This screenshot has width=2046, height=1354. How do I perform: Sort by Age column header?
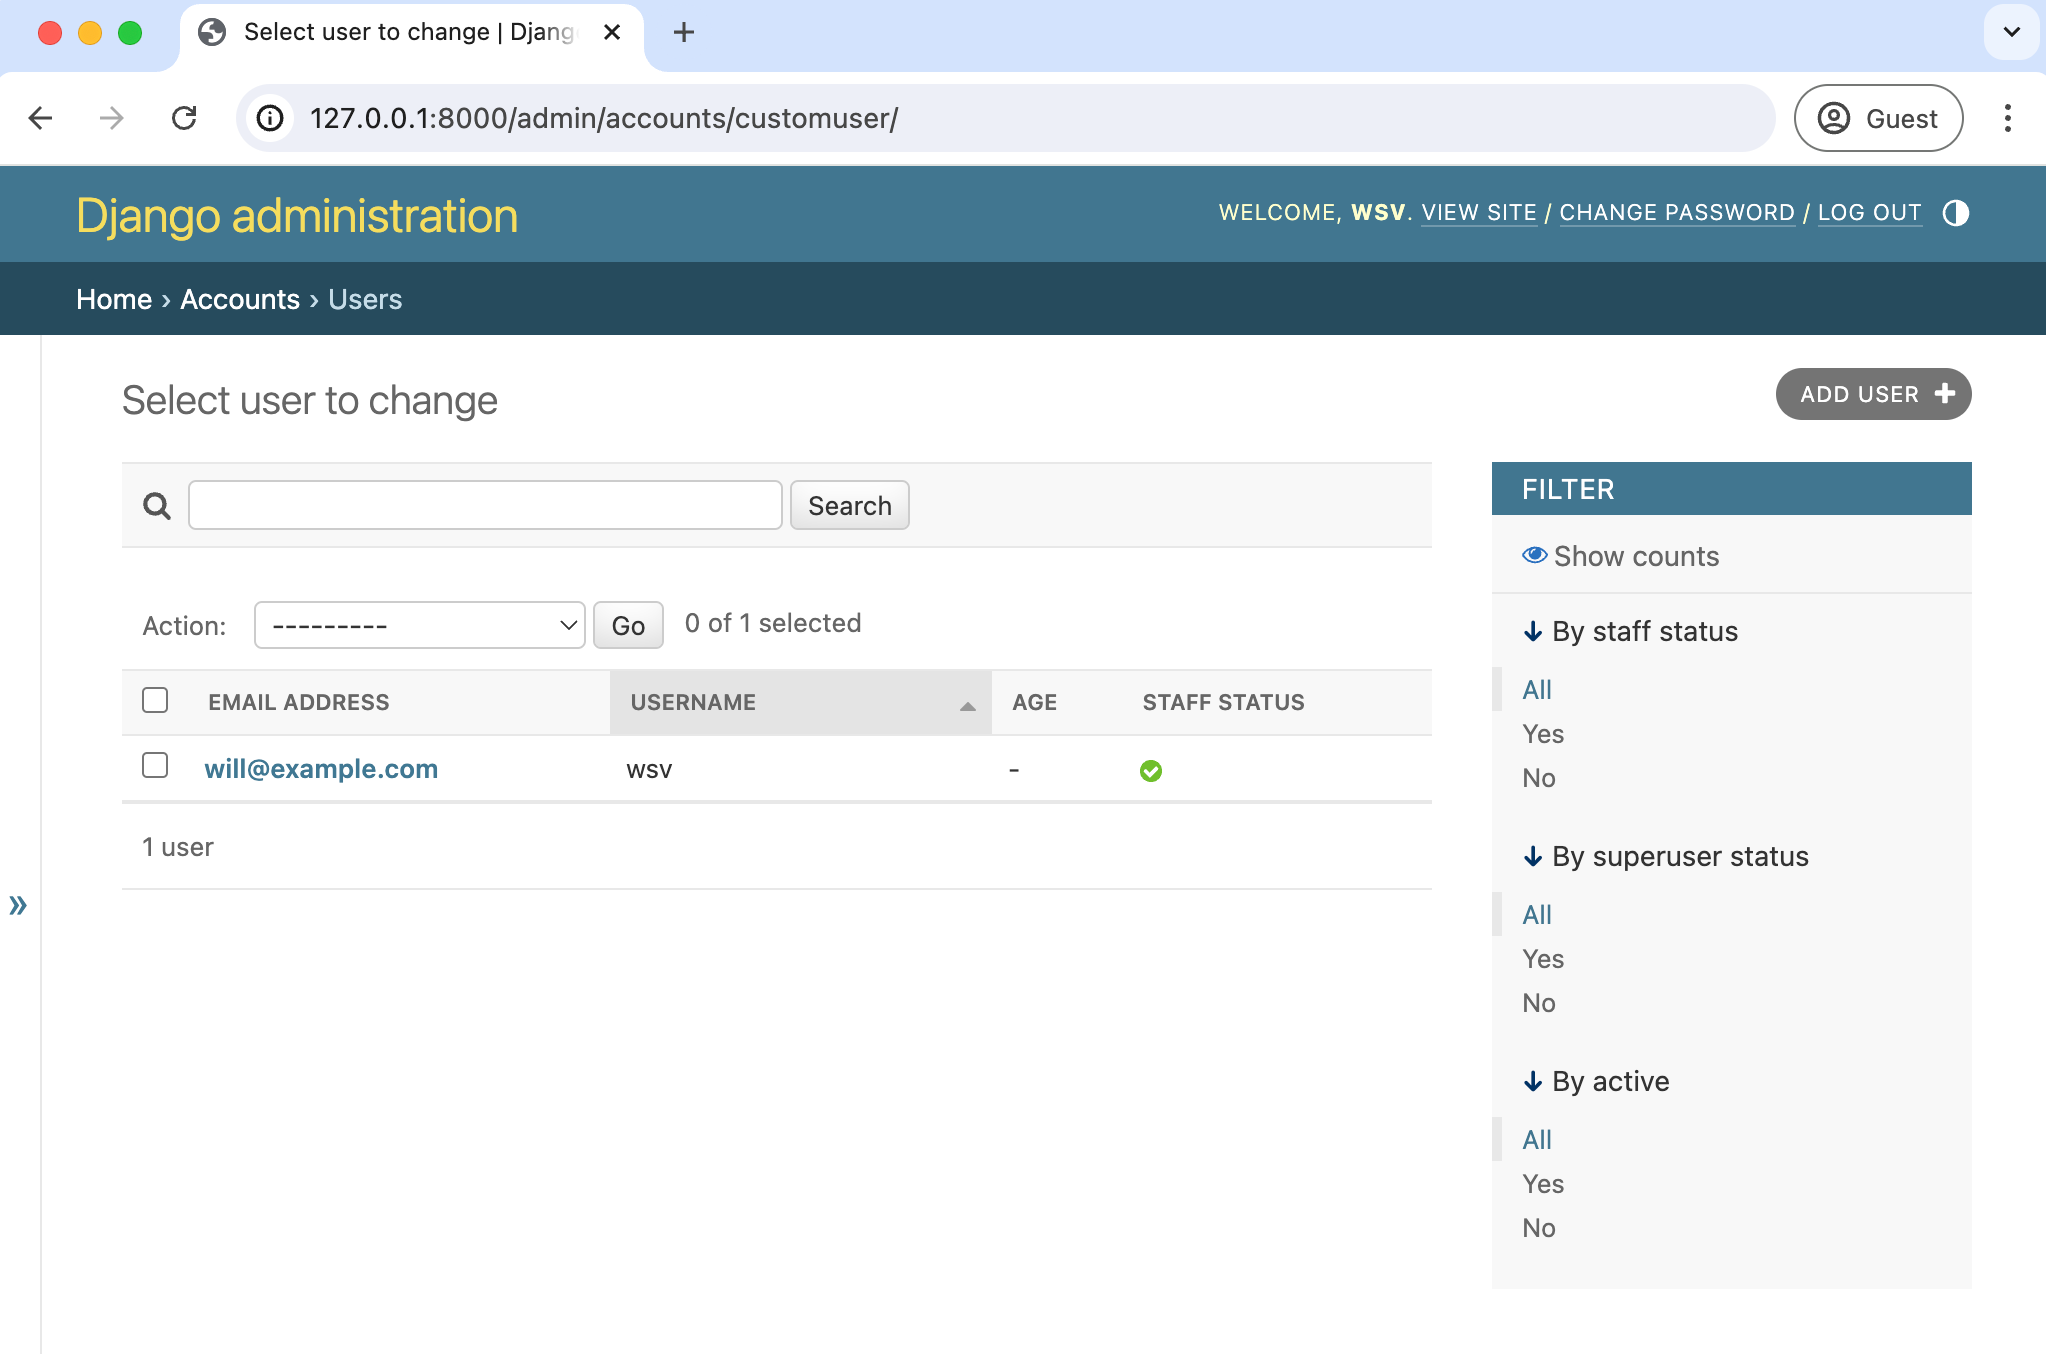click(x=1034, y=702)
